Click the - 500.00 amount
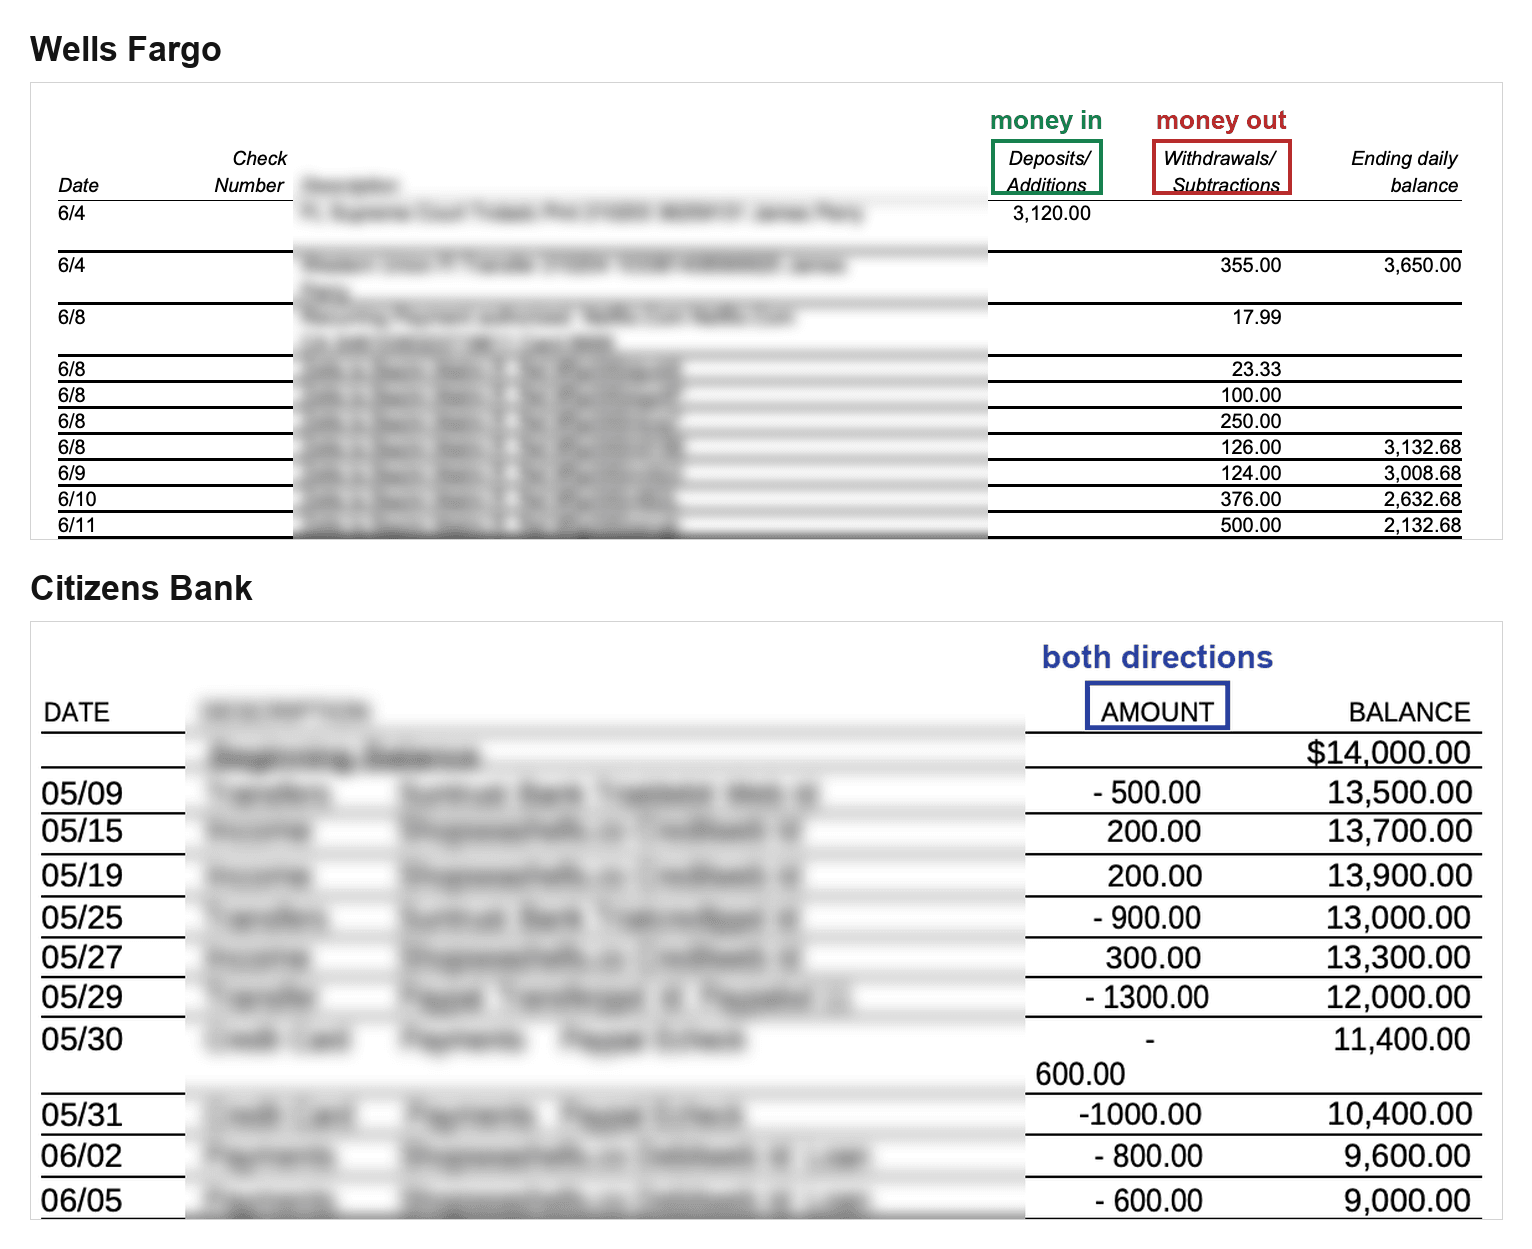Viewport: 1532px width, 1249px height. (x=1146, y=792)
